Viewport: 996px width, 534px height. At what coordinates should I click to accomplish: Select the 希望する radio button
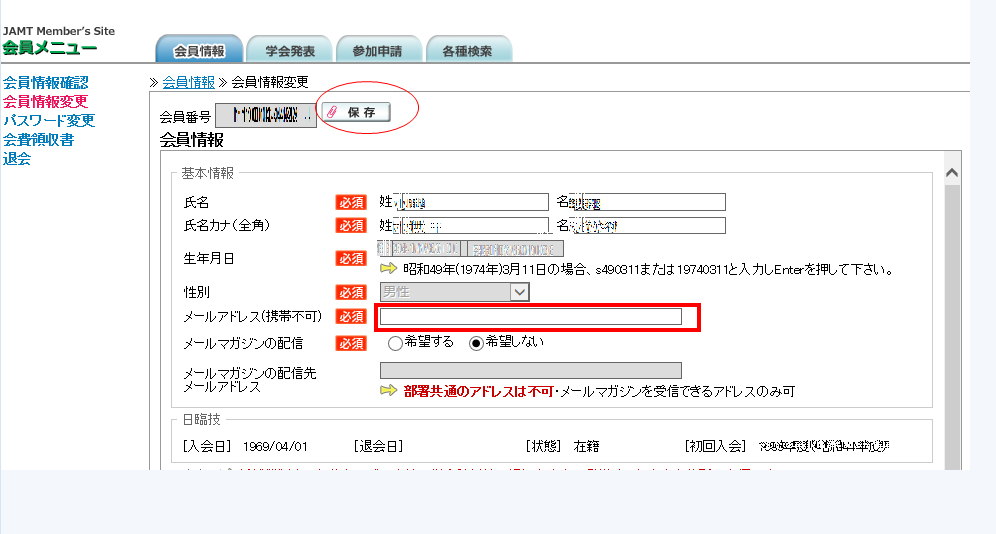(x=395, y=343)
